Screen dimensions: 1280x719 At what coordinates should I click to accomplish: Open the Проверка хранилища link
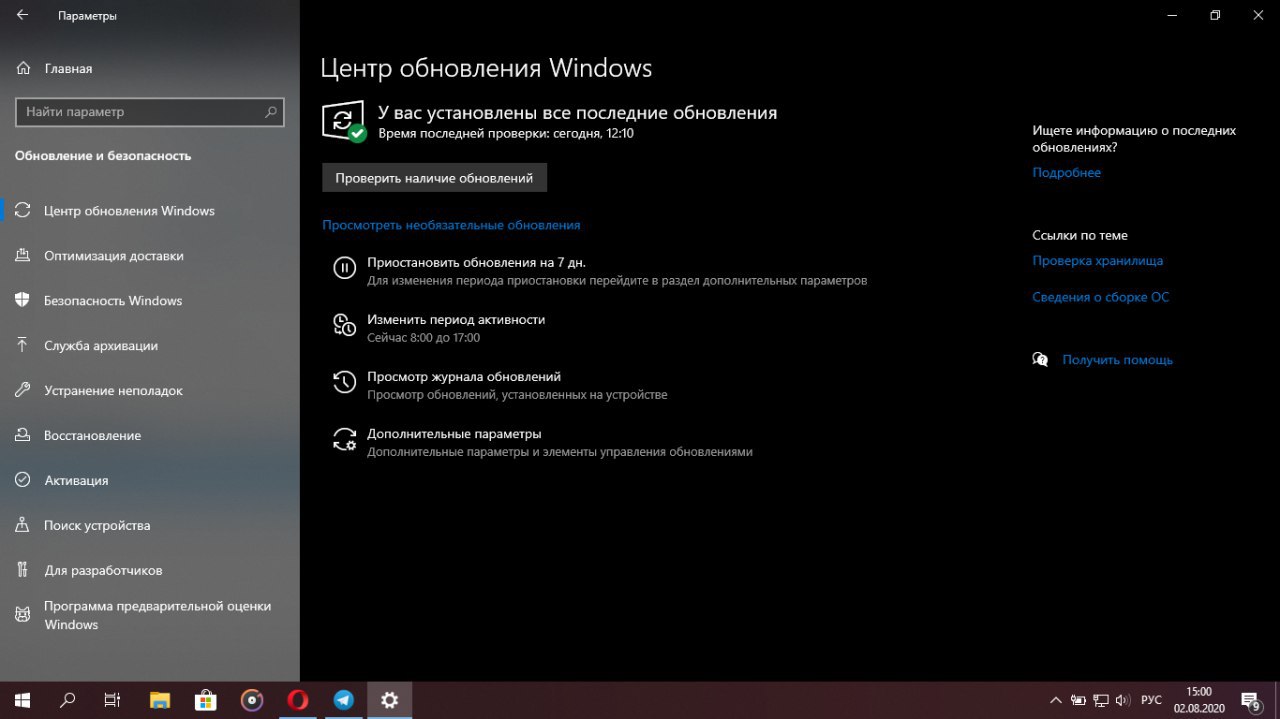pos(1097,261)
